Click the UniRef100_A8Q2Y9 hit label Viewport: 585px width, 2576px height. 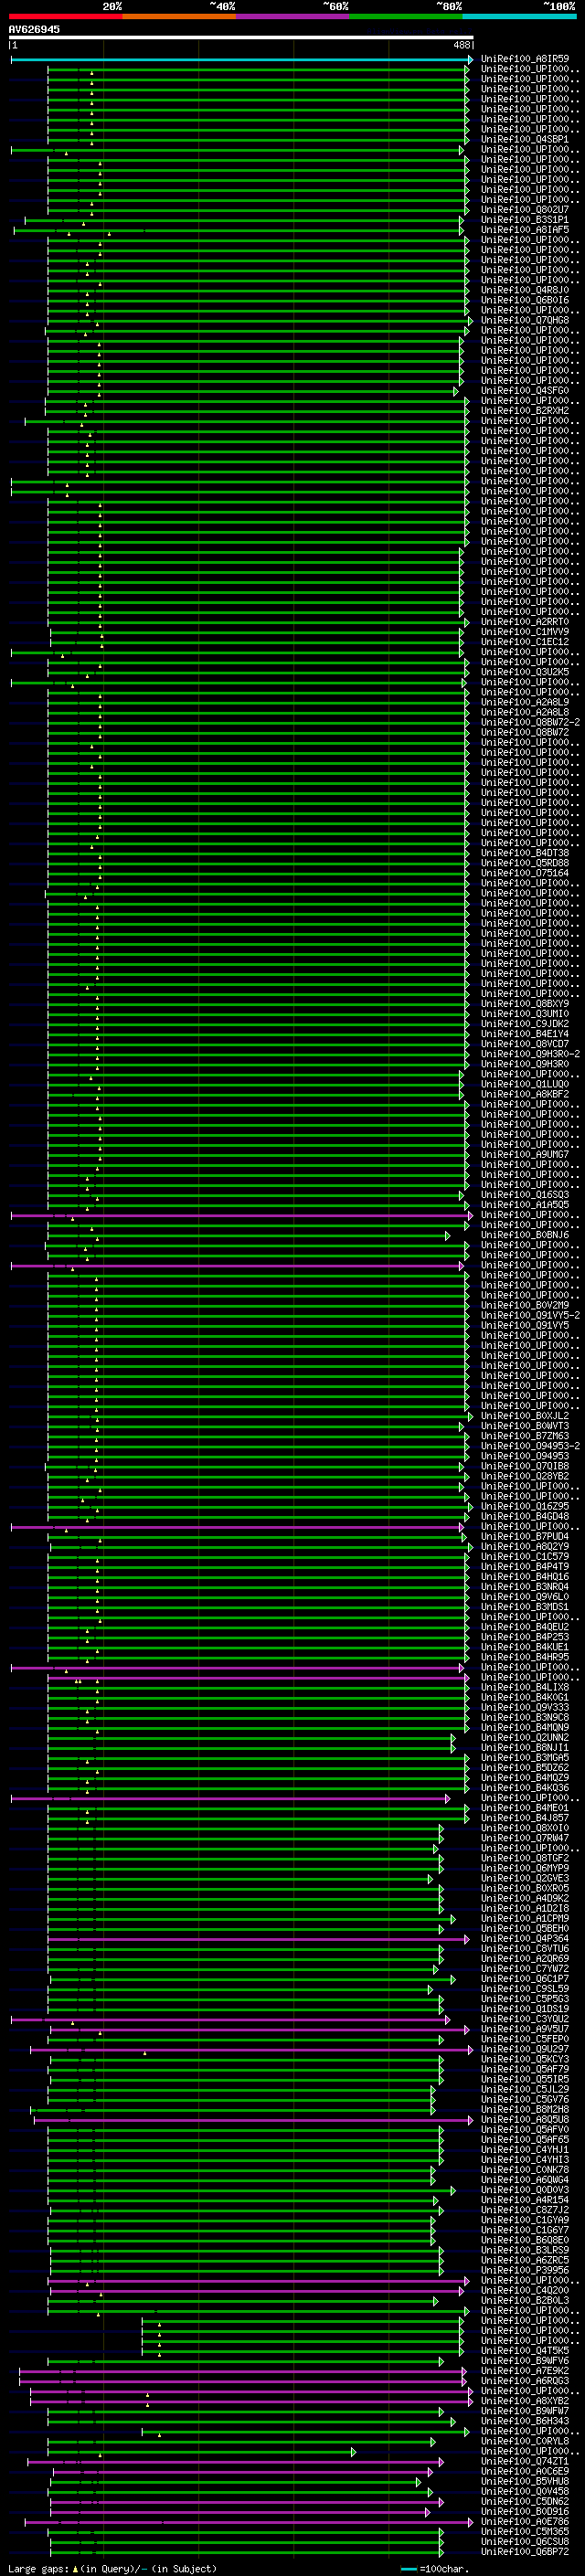[x=525, y=1547]
